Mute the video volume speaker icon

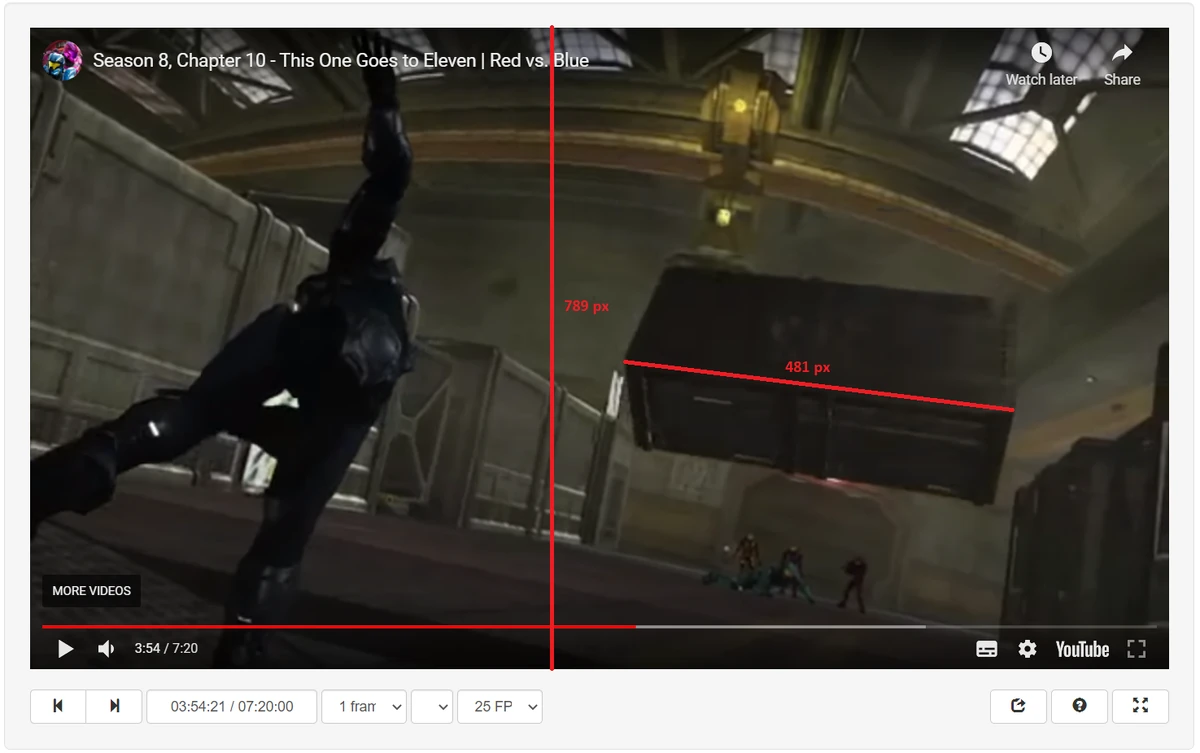[106, 649]
